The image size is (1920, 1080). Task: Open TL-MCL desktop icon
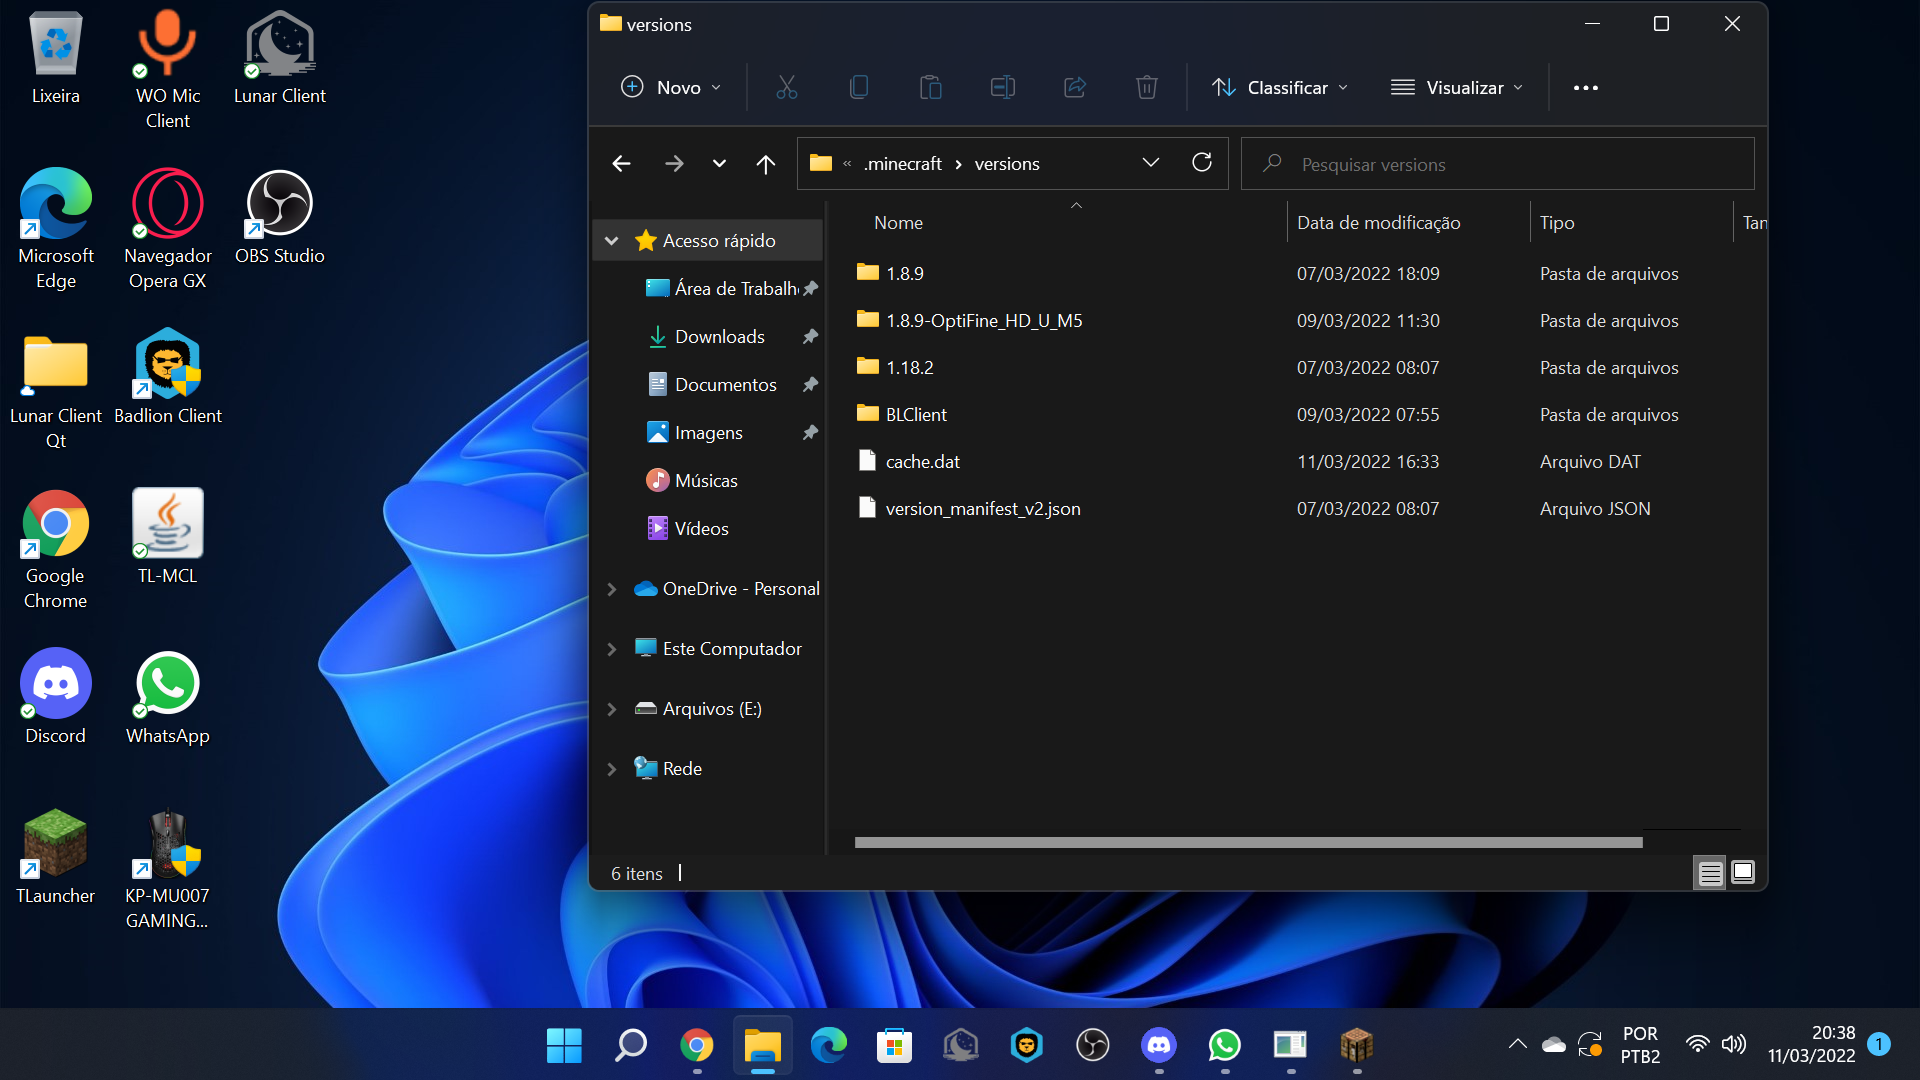point(168,538)
